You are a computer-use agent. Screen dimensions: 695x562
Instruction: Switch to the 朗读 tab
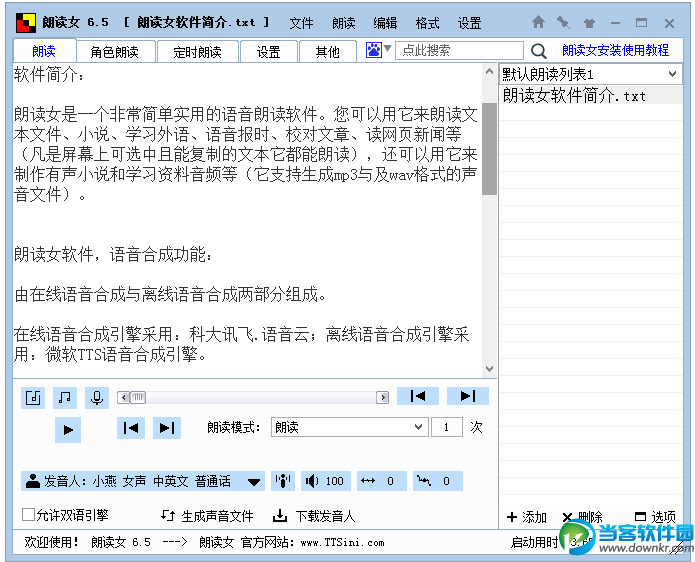point(44,51)
